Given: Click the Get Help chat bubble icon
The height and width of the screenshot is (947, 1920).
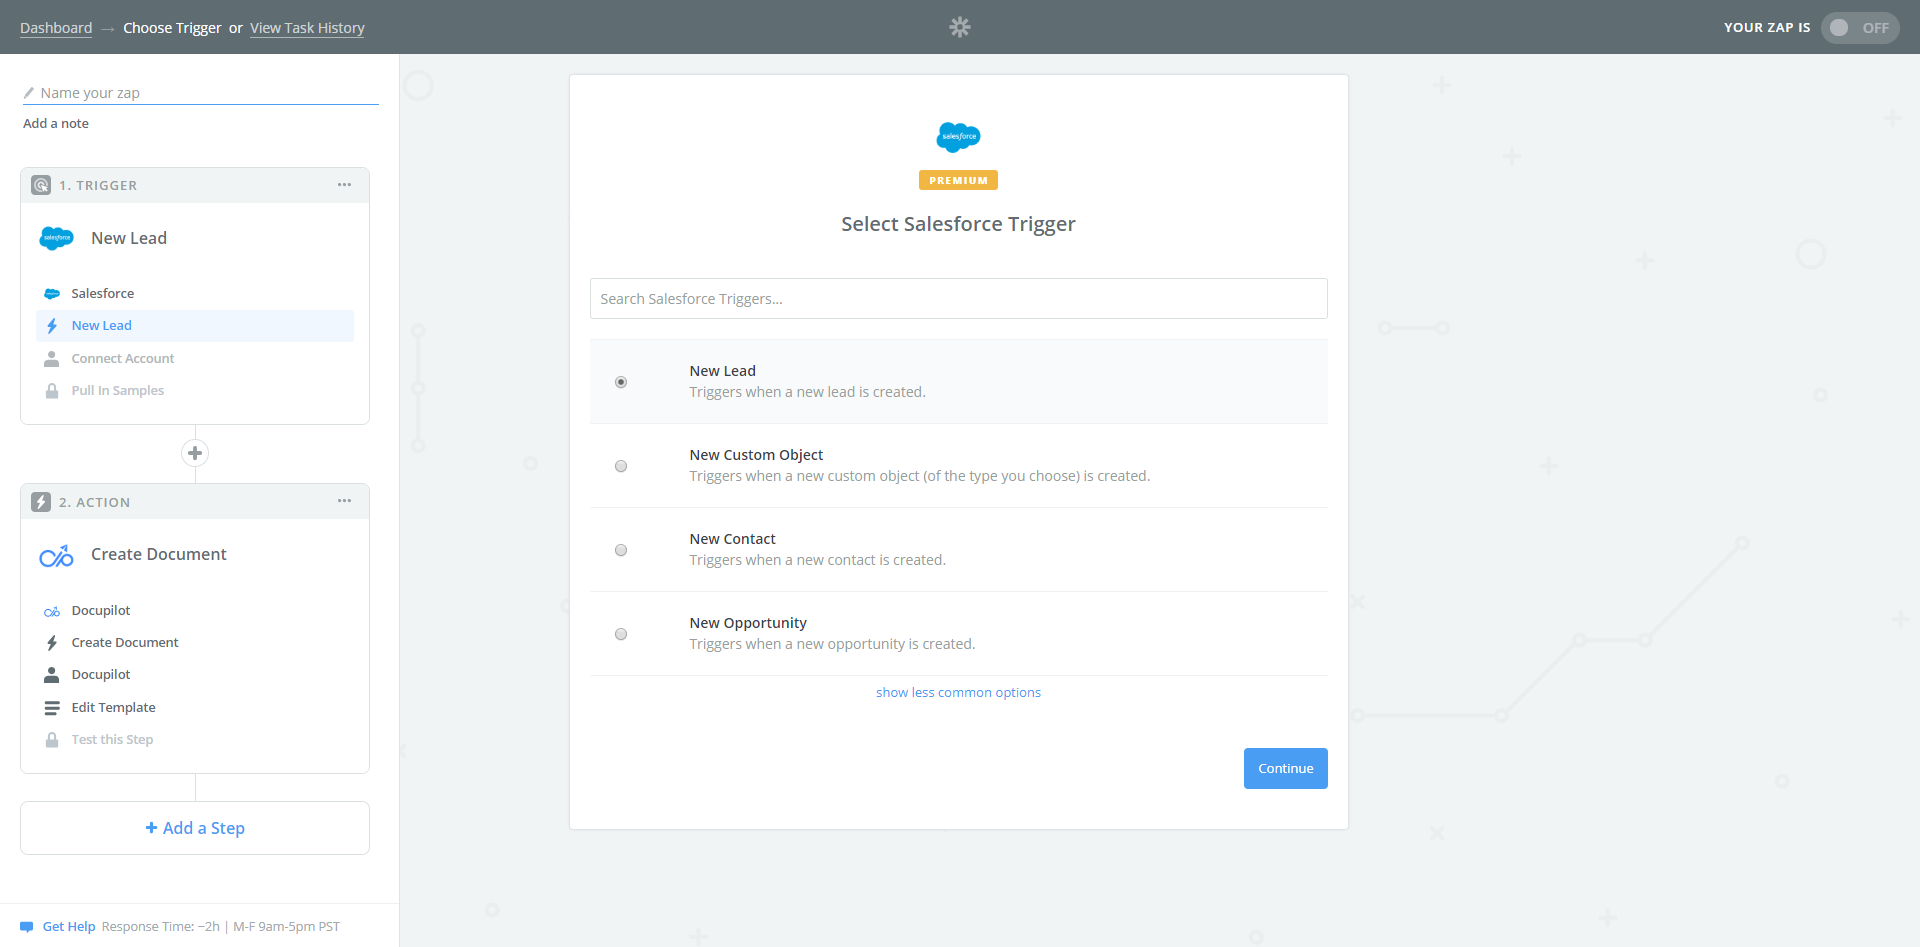Looking at the screenshot, I should pyautogui.click(x=27, y=927).
